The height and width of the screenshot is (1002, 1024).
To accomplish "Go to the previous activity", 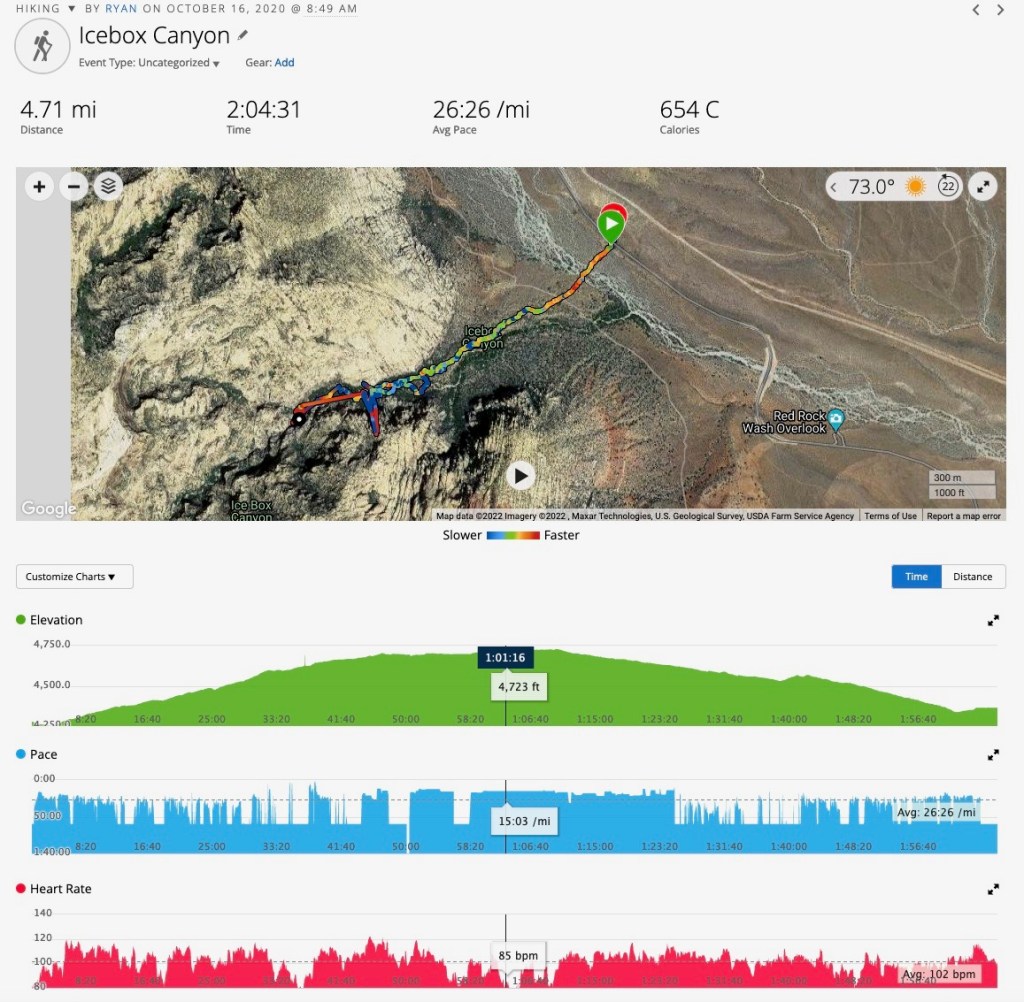I will [x=976, y=10].
